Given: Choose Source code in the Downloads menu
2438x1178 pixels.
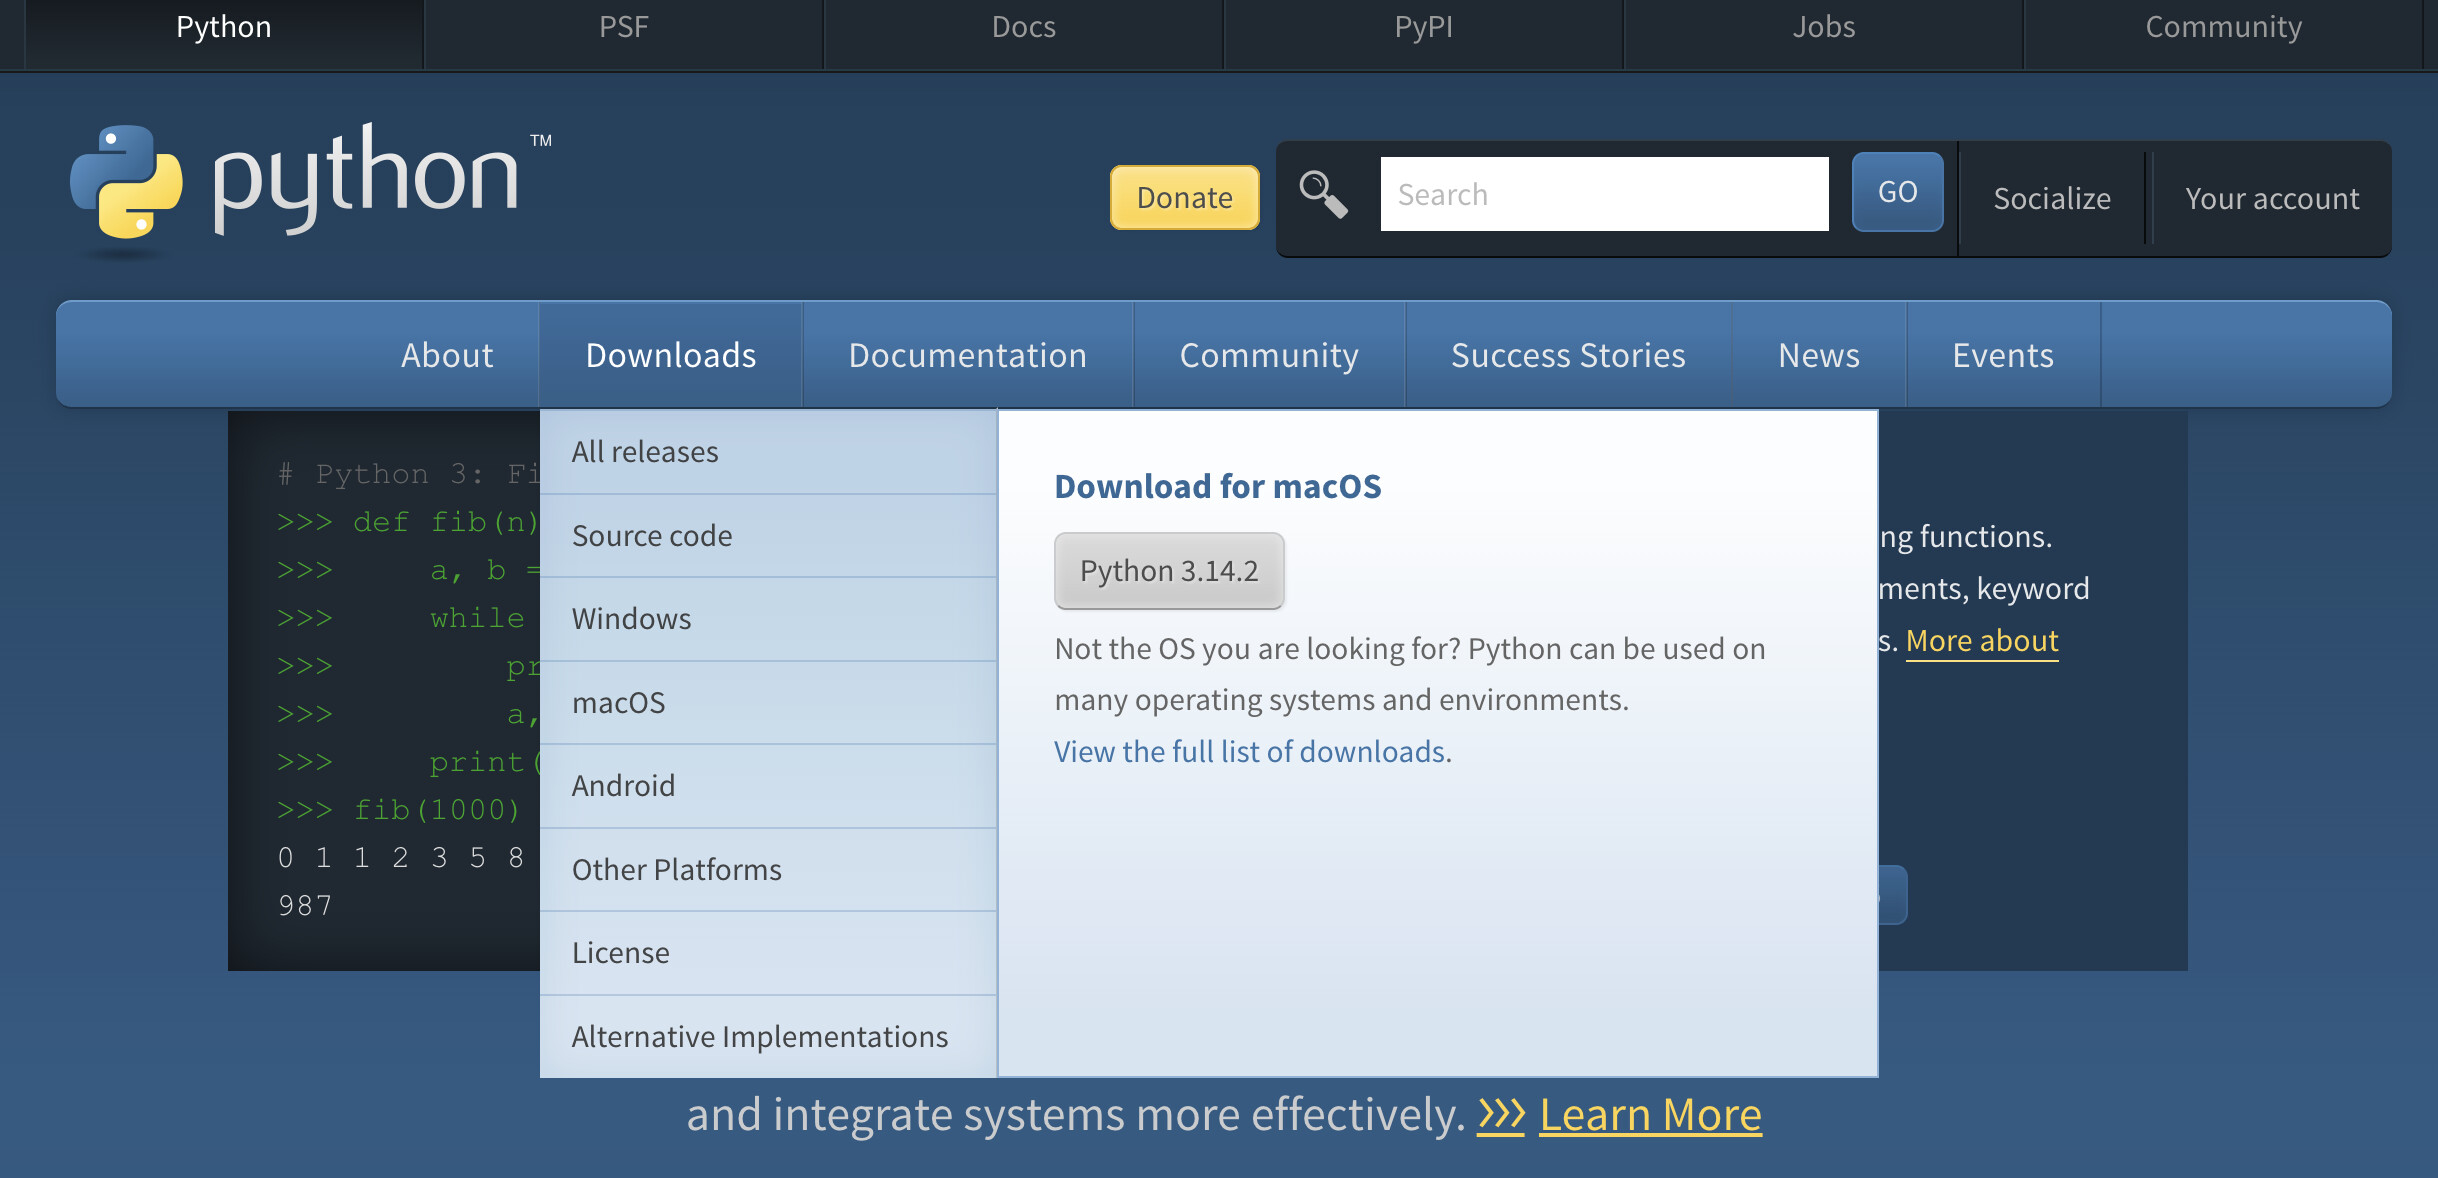Looking at the screenshot, I should click(652, 536).
